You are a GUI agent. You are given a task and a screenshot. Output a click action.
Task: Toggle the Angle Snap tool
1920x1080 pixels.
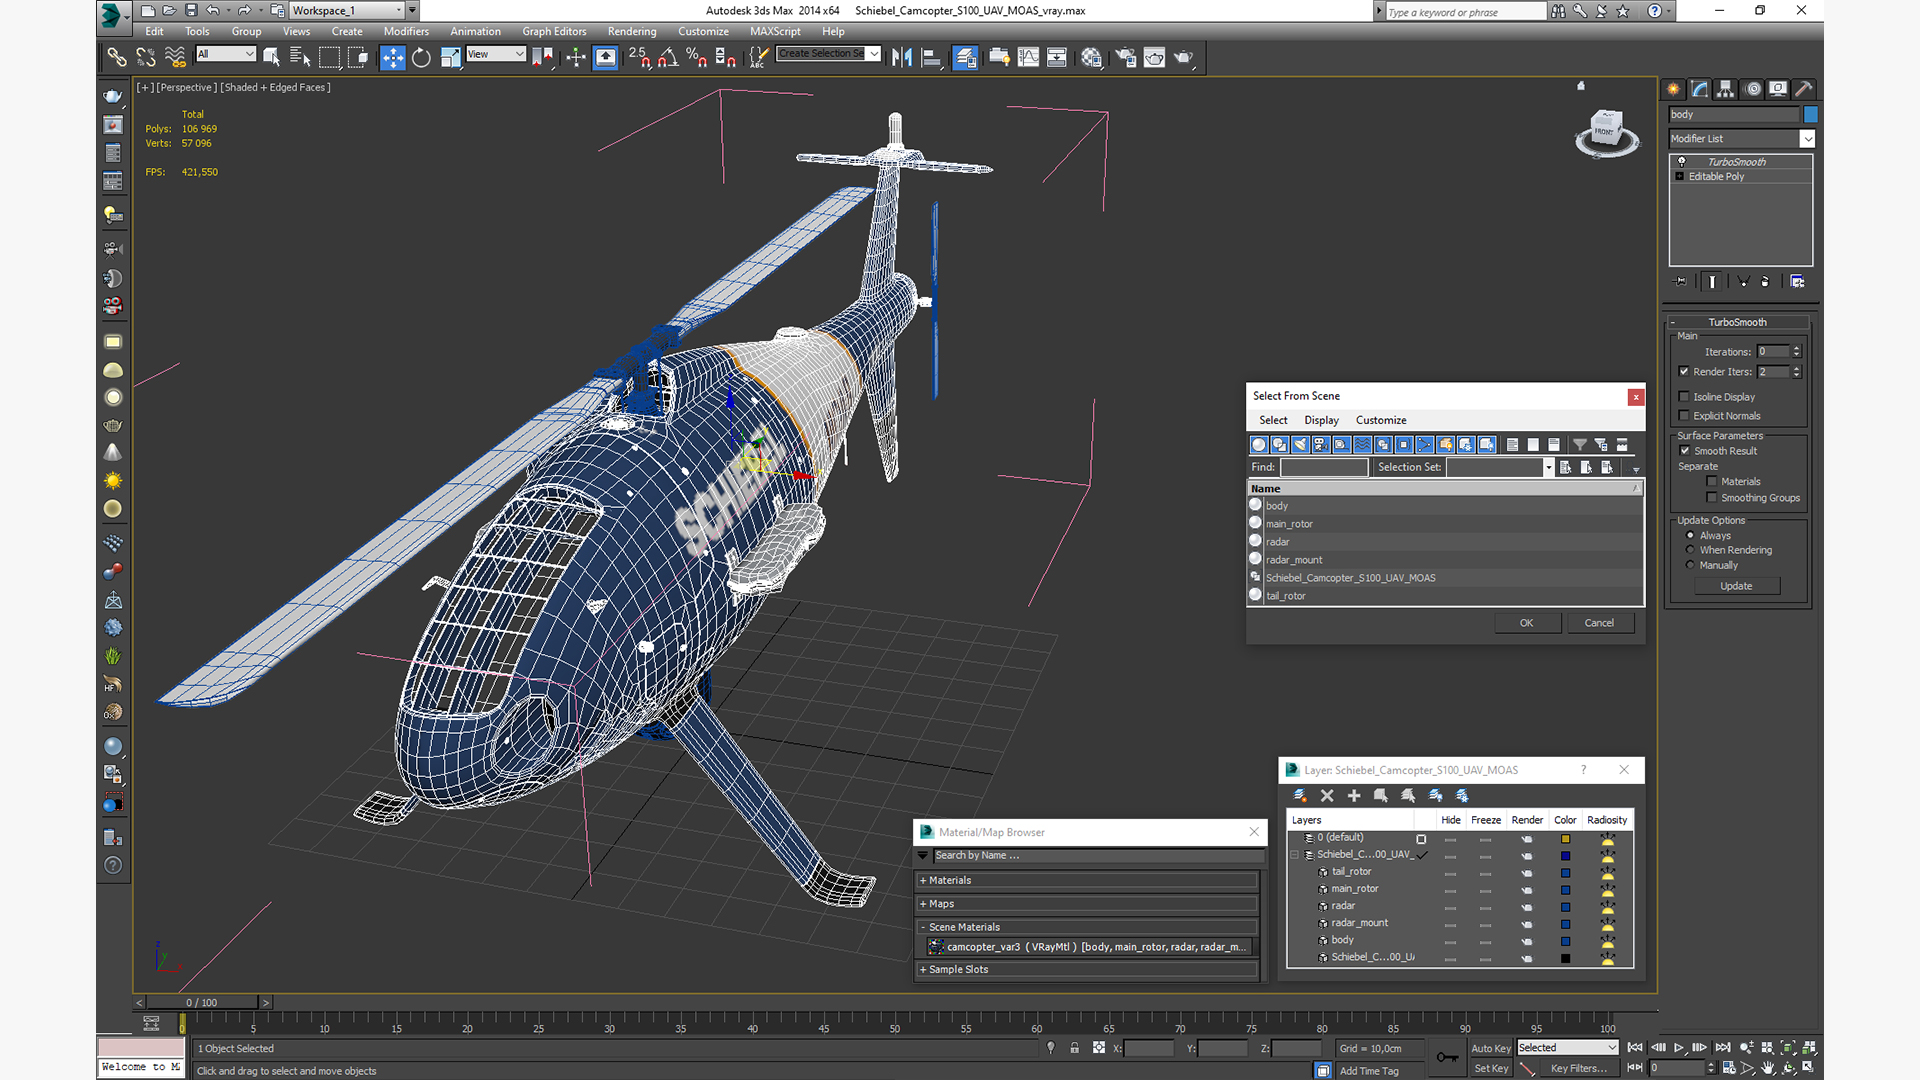point(668,58)
